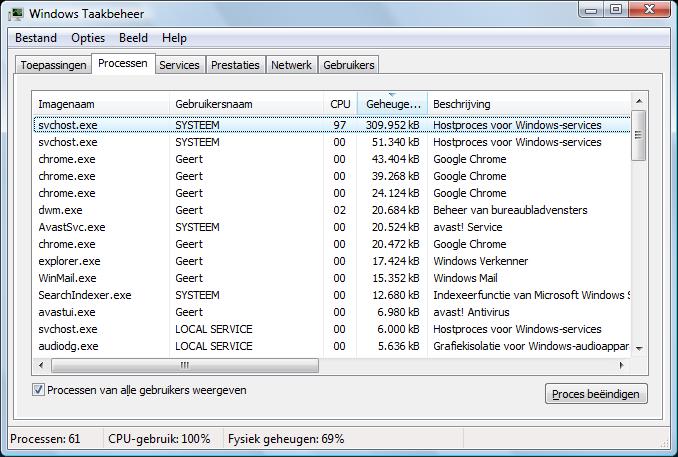This screenshot has width=678, height=457.
Task: Click 'Beheer van bureaubladvensters' description
Action: point(510,210)
